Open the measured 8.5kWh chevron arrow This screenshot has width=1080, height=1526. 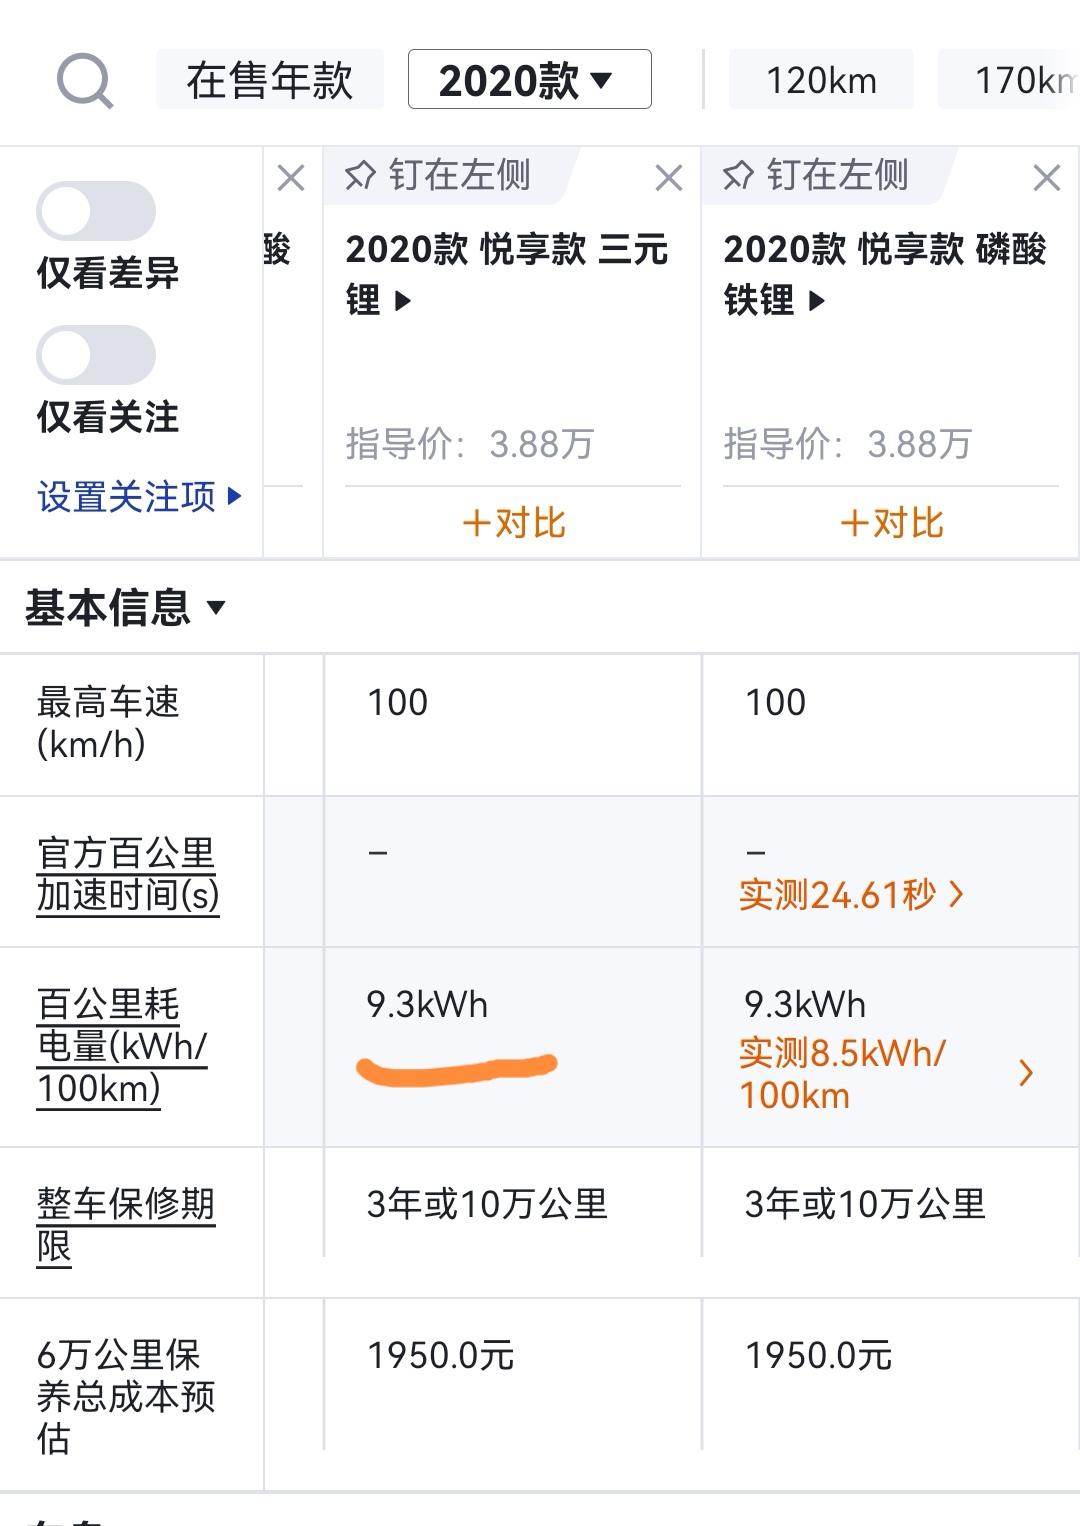1026,1074
